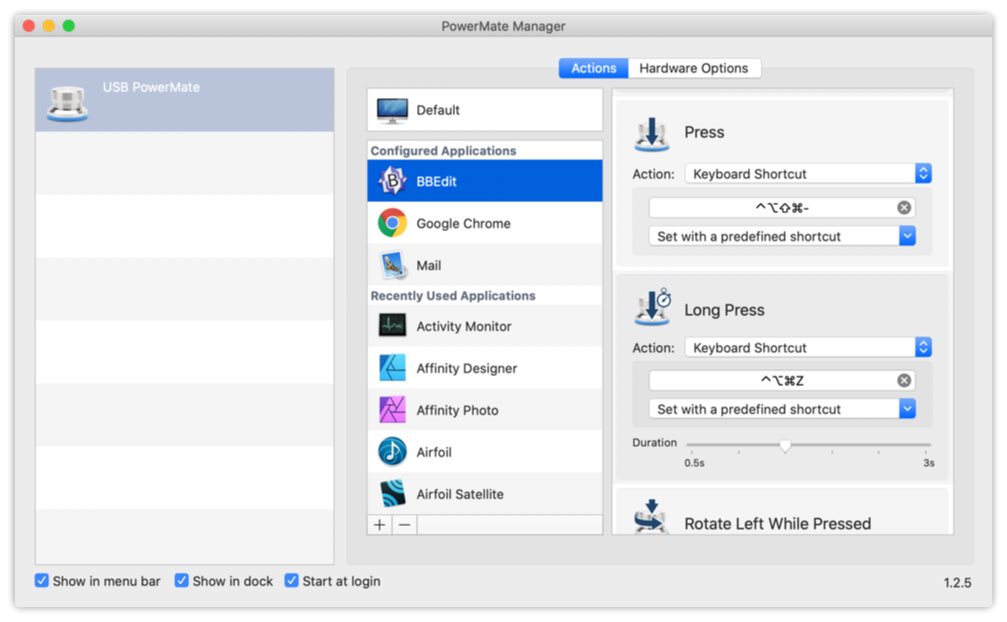
Task: Click the Google Chrome icon
Action: point(392,223)
